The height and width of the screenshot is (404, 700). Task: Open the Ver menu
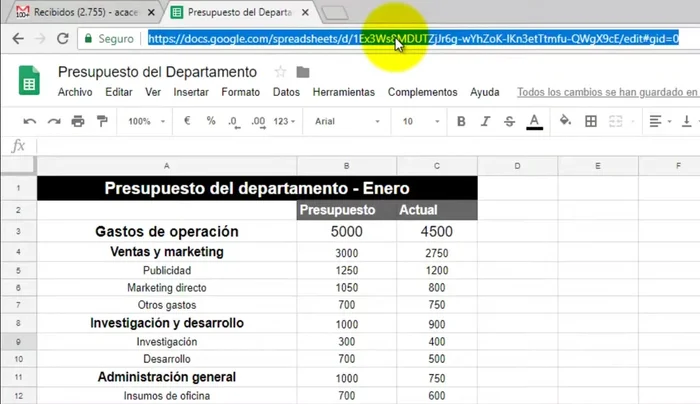point(153,92)
